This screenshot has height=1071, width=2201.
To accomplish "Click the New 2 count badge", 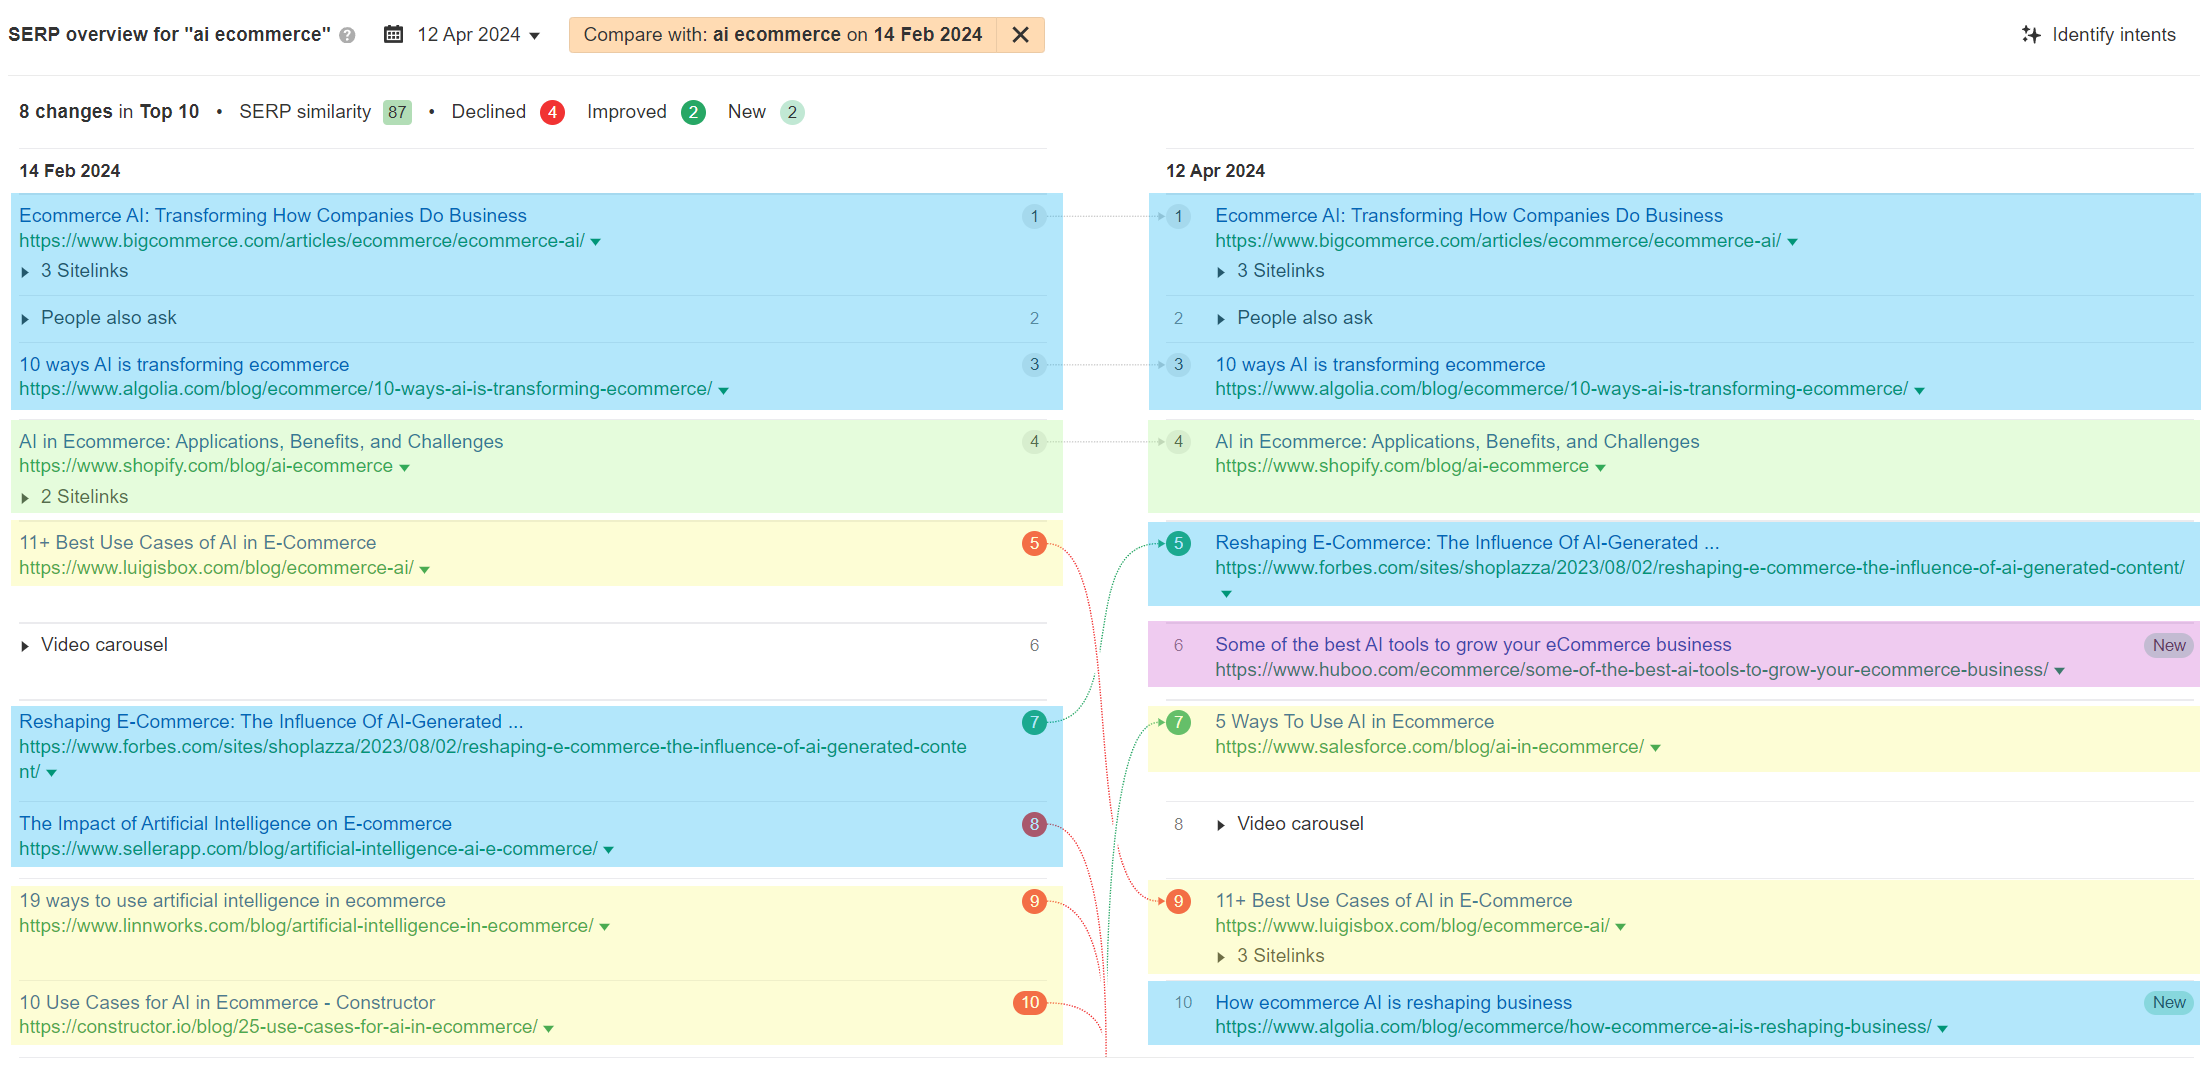I will 792,112.
